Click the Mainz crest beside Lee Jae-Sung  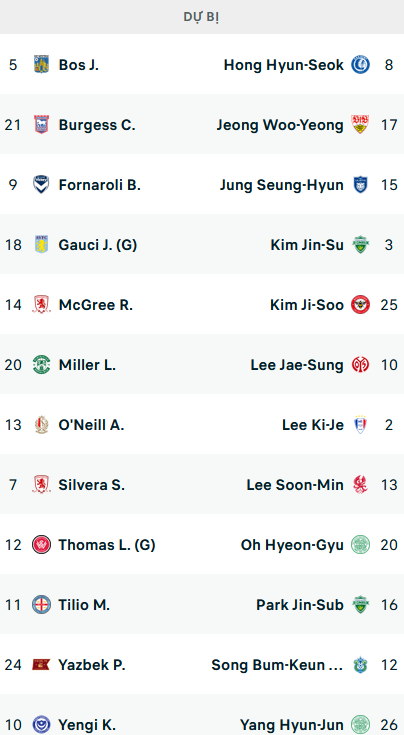[x=360, y=364]
